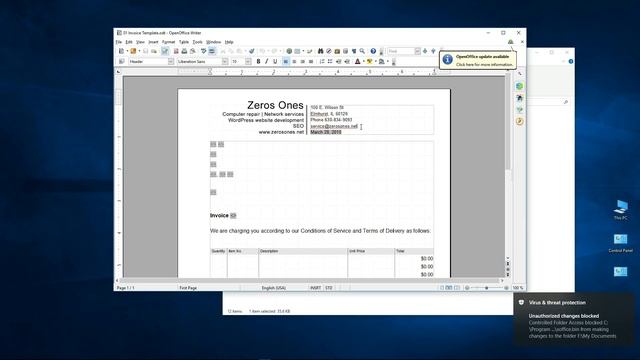The height and width of the screenshot is (360, 640).
Task: Run Spelling and Grammar check icon
Action: [x=204, y=51]
